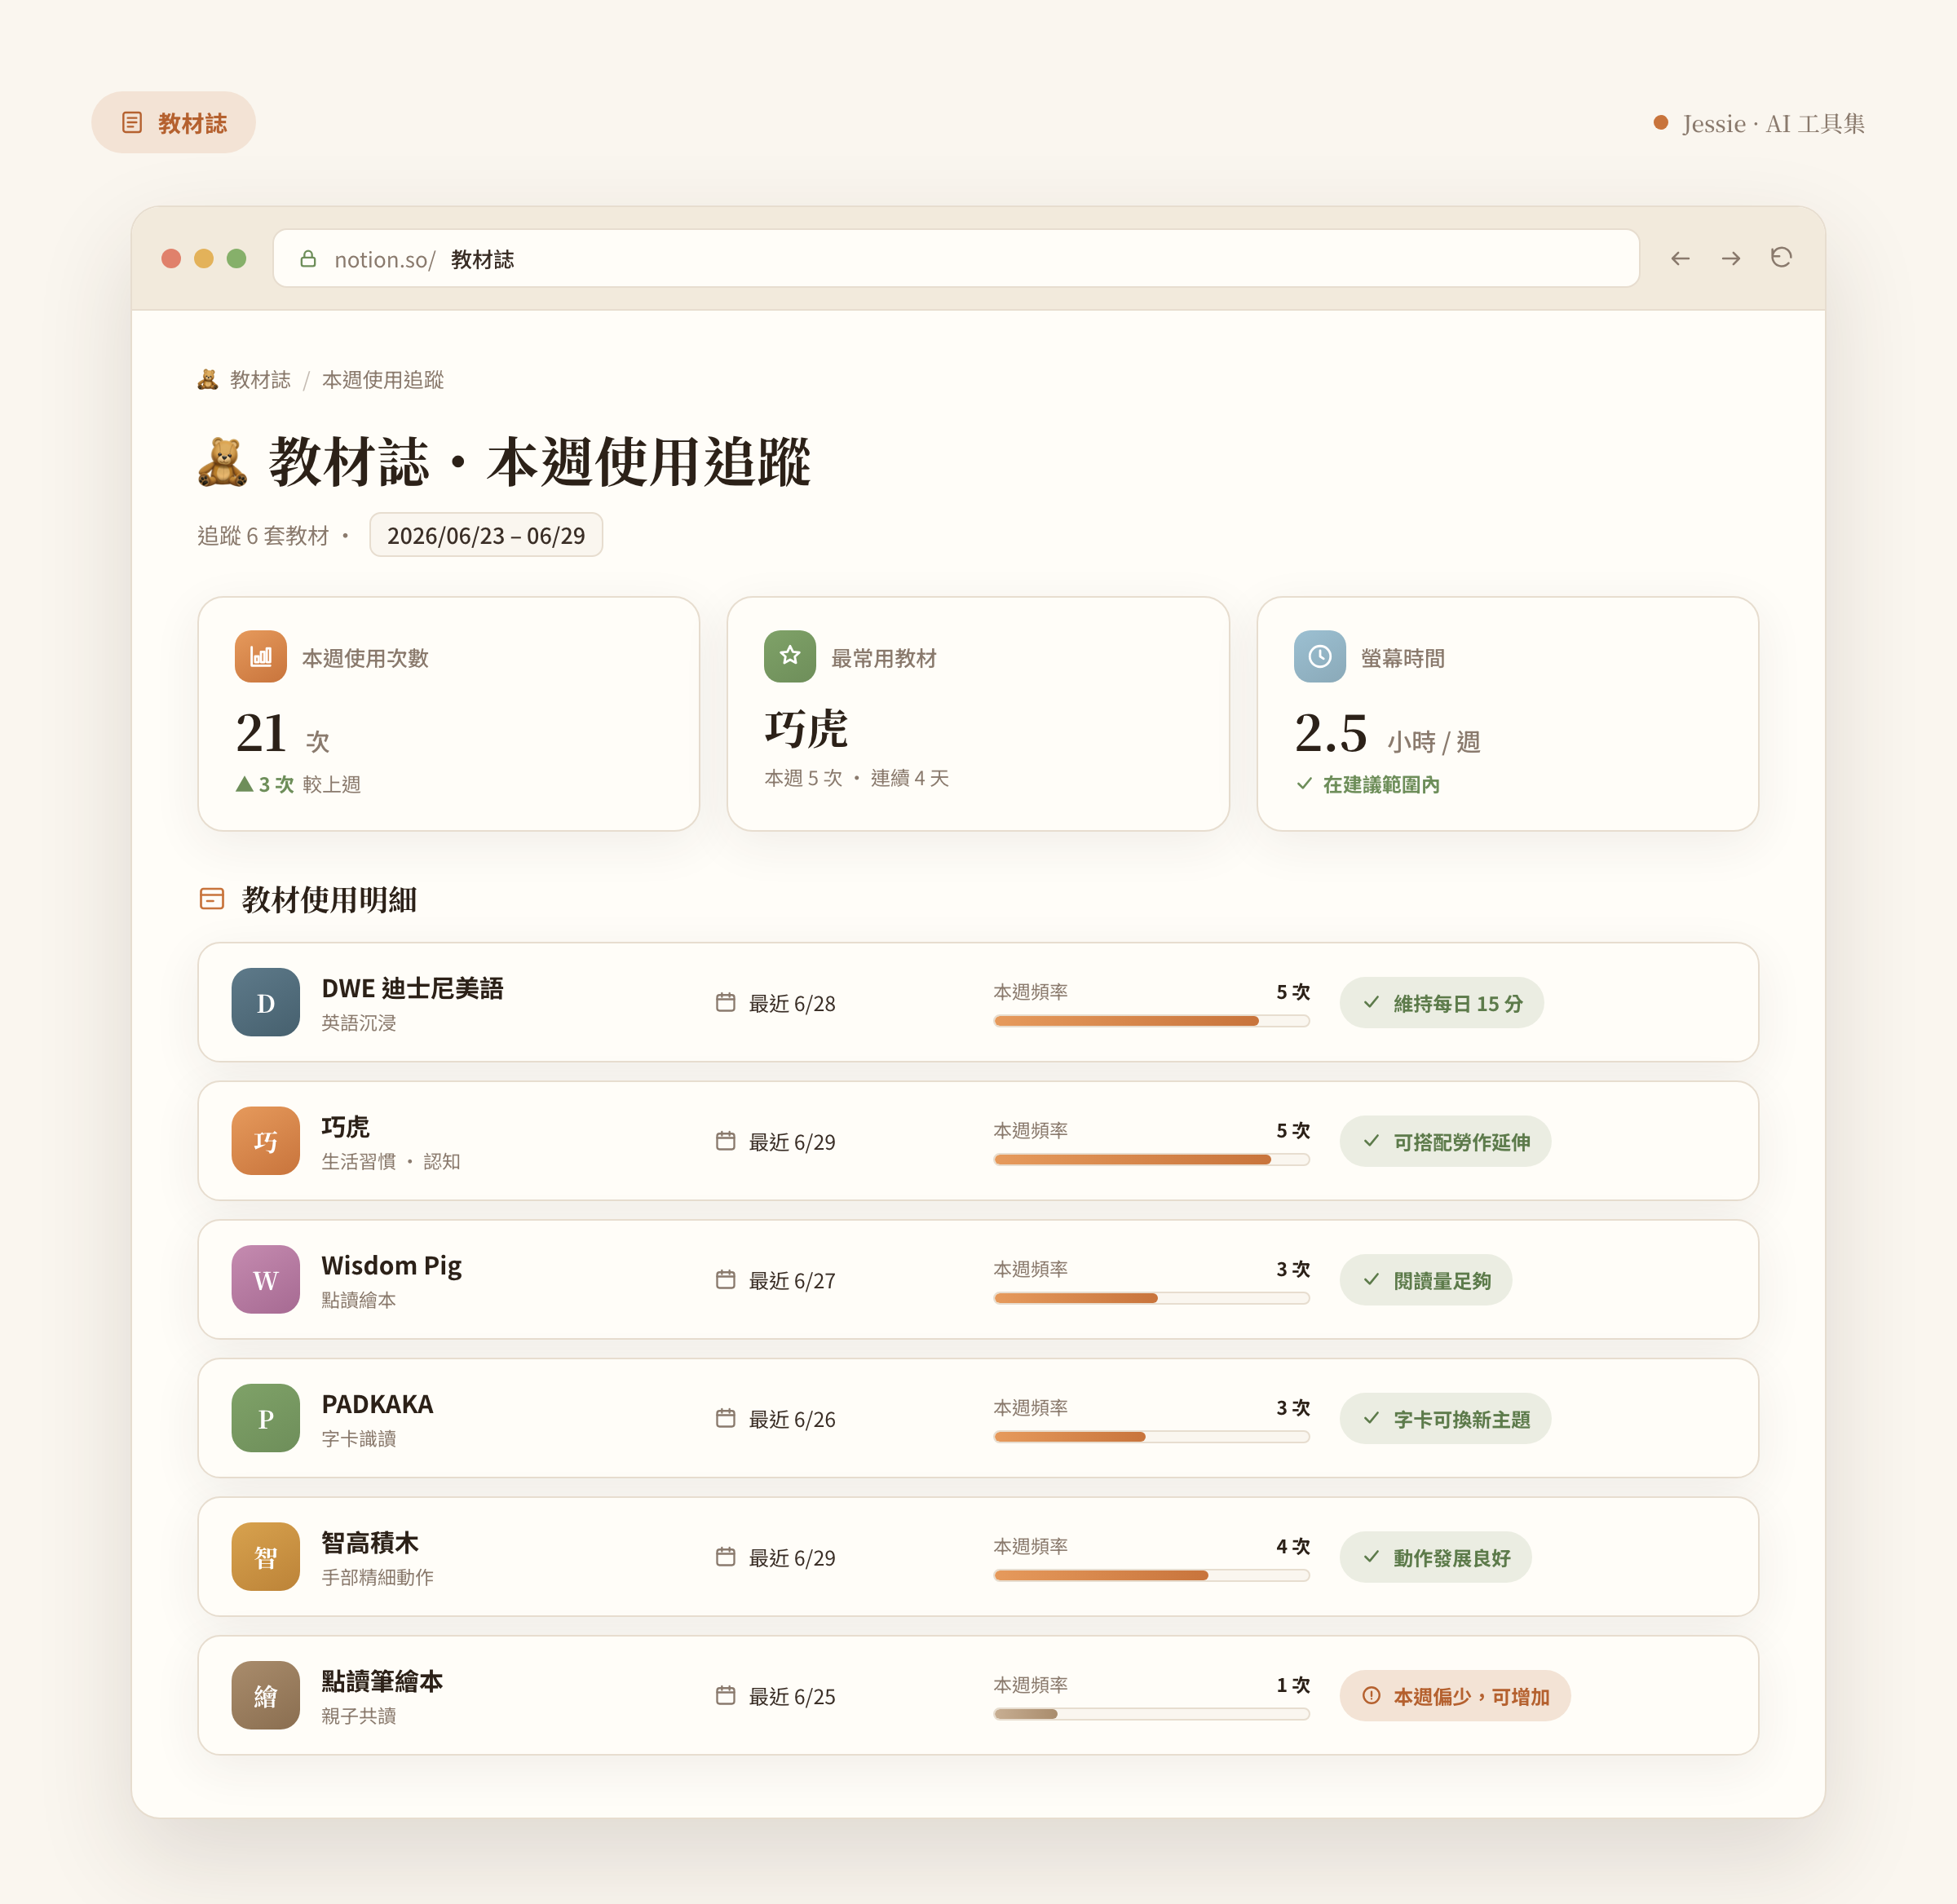Screen dimensions: 1957x1904
Task: Click the 字卡可換新主題 status pill
Action: click(x=1445, y=1418)
